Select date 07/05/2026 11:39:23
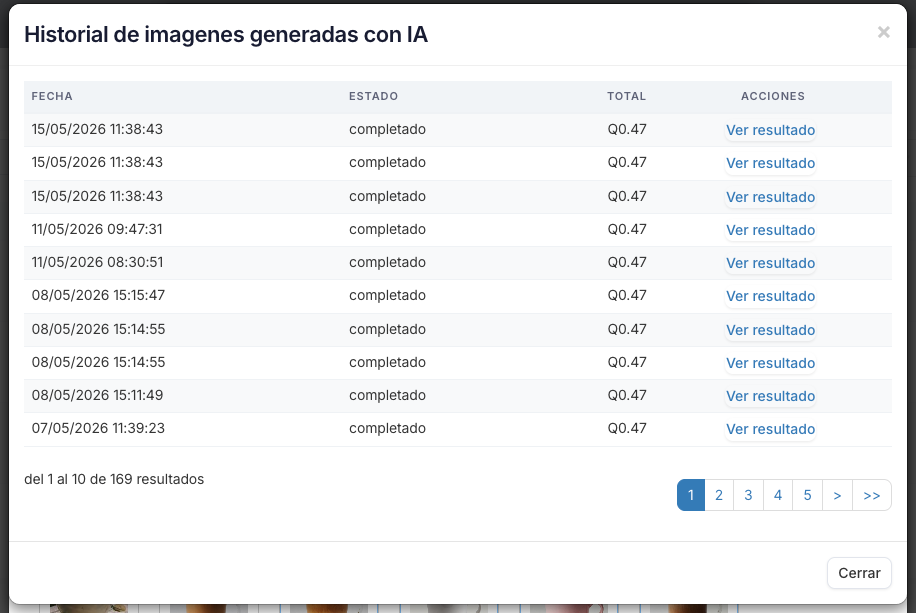Image resolution: width=916 pixels, height=613 pixels. 98,428
